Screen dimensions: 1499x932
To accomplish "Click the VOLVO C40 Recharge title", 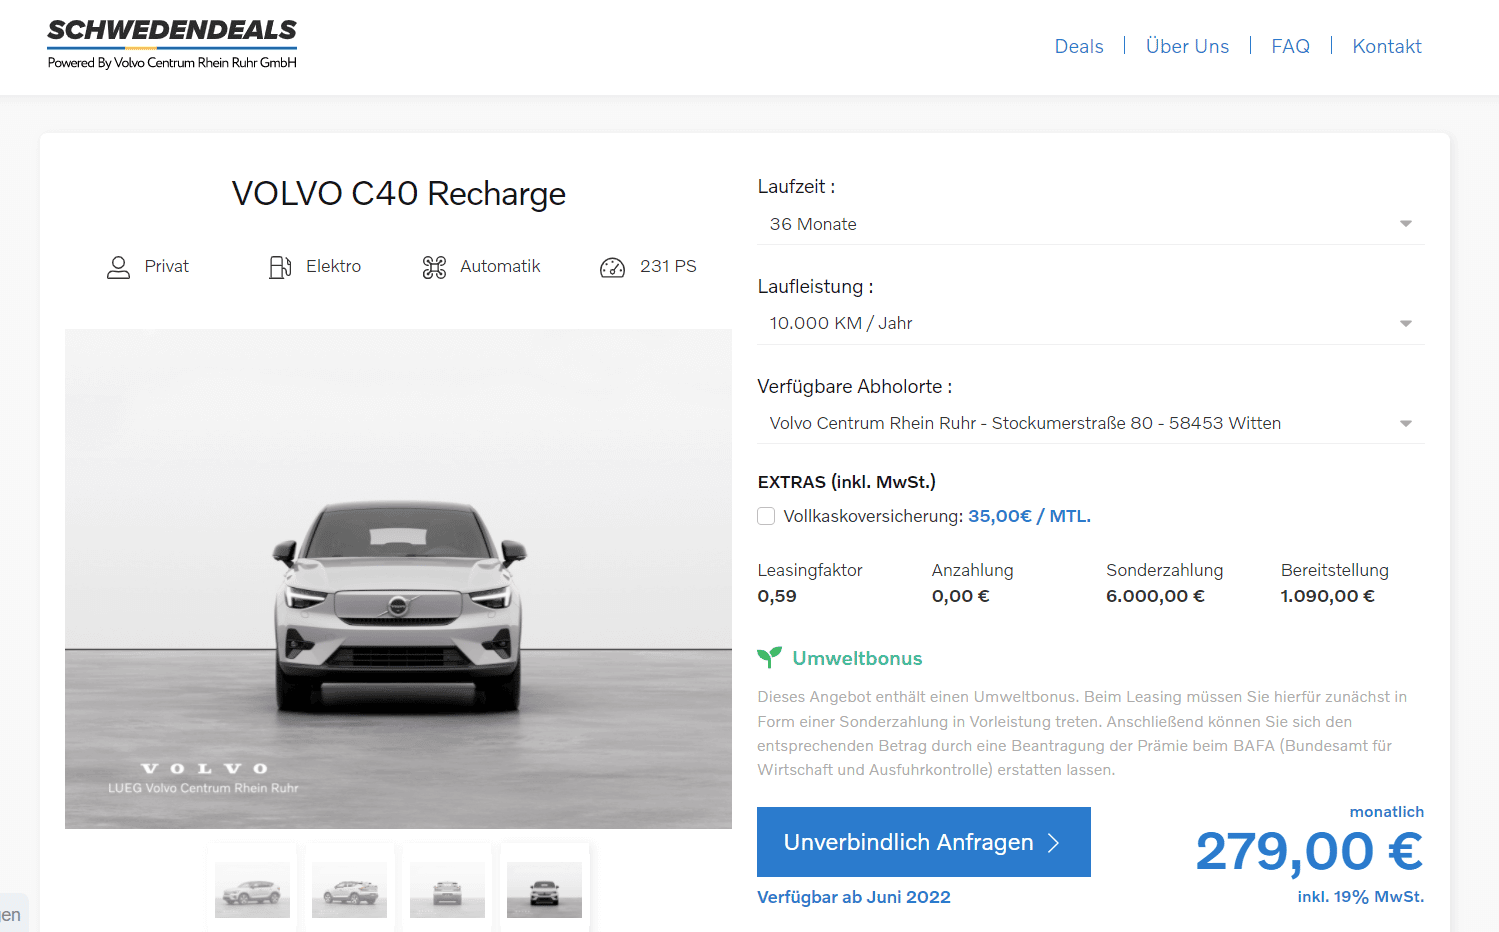I will 398,193.
